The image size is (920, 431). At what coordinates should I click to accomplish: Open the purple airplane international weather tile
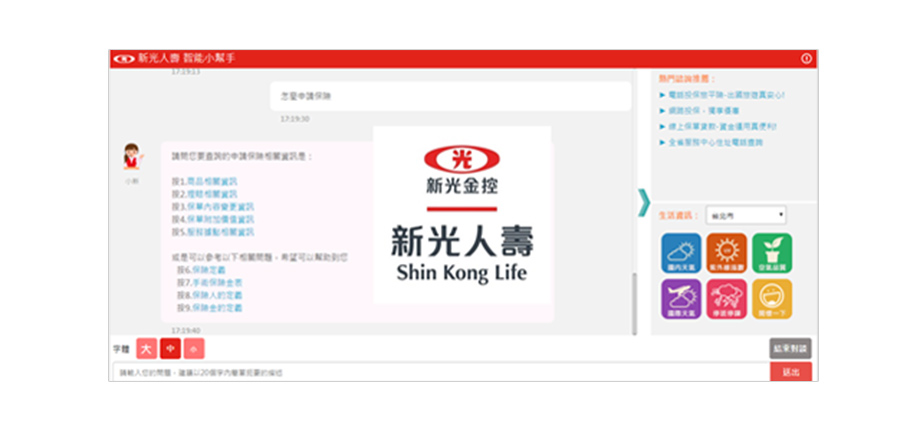(681, 299)
